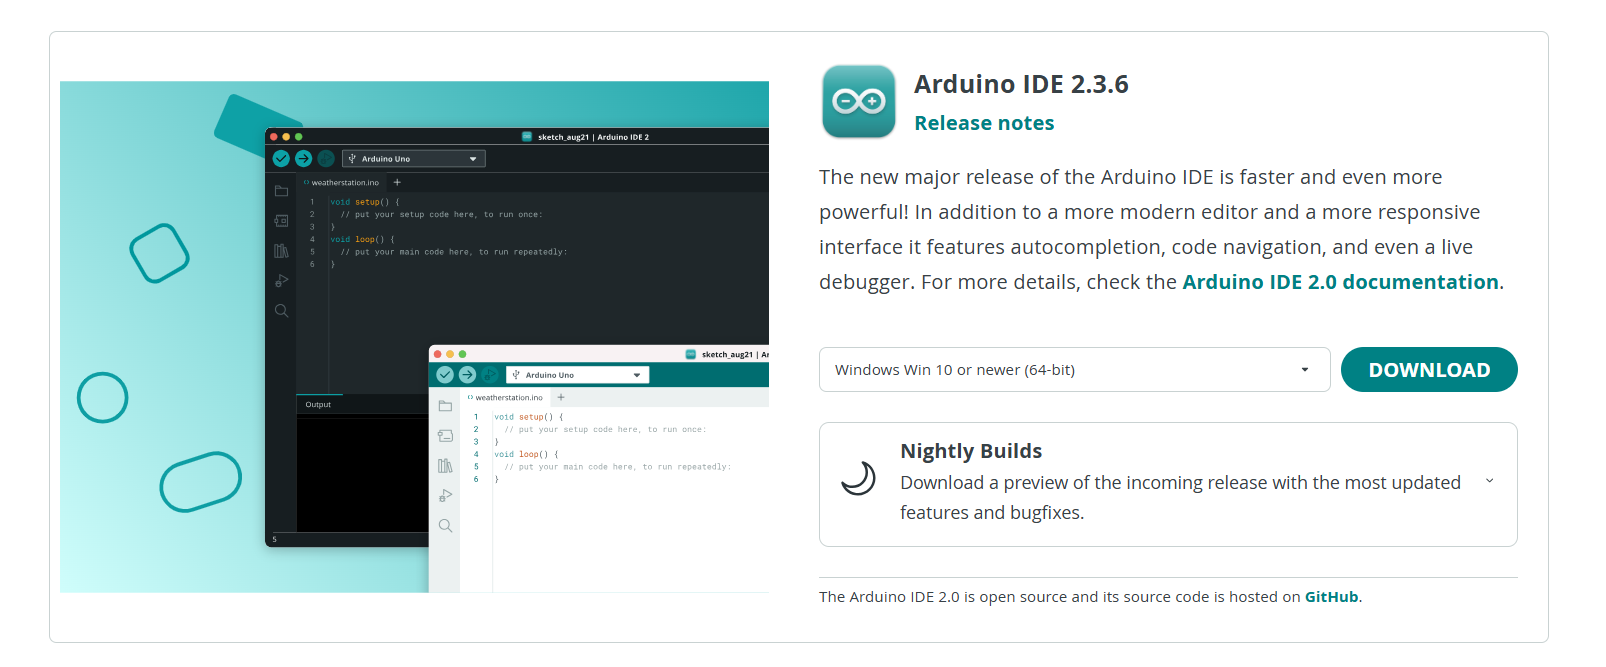Image resolution: width=1606 pixels, height=667 pixels.
Task: Click the Arduino IDE infinity logo icon
Action: (x=858, y=101)
